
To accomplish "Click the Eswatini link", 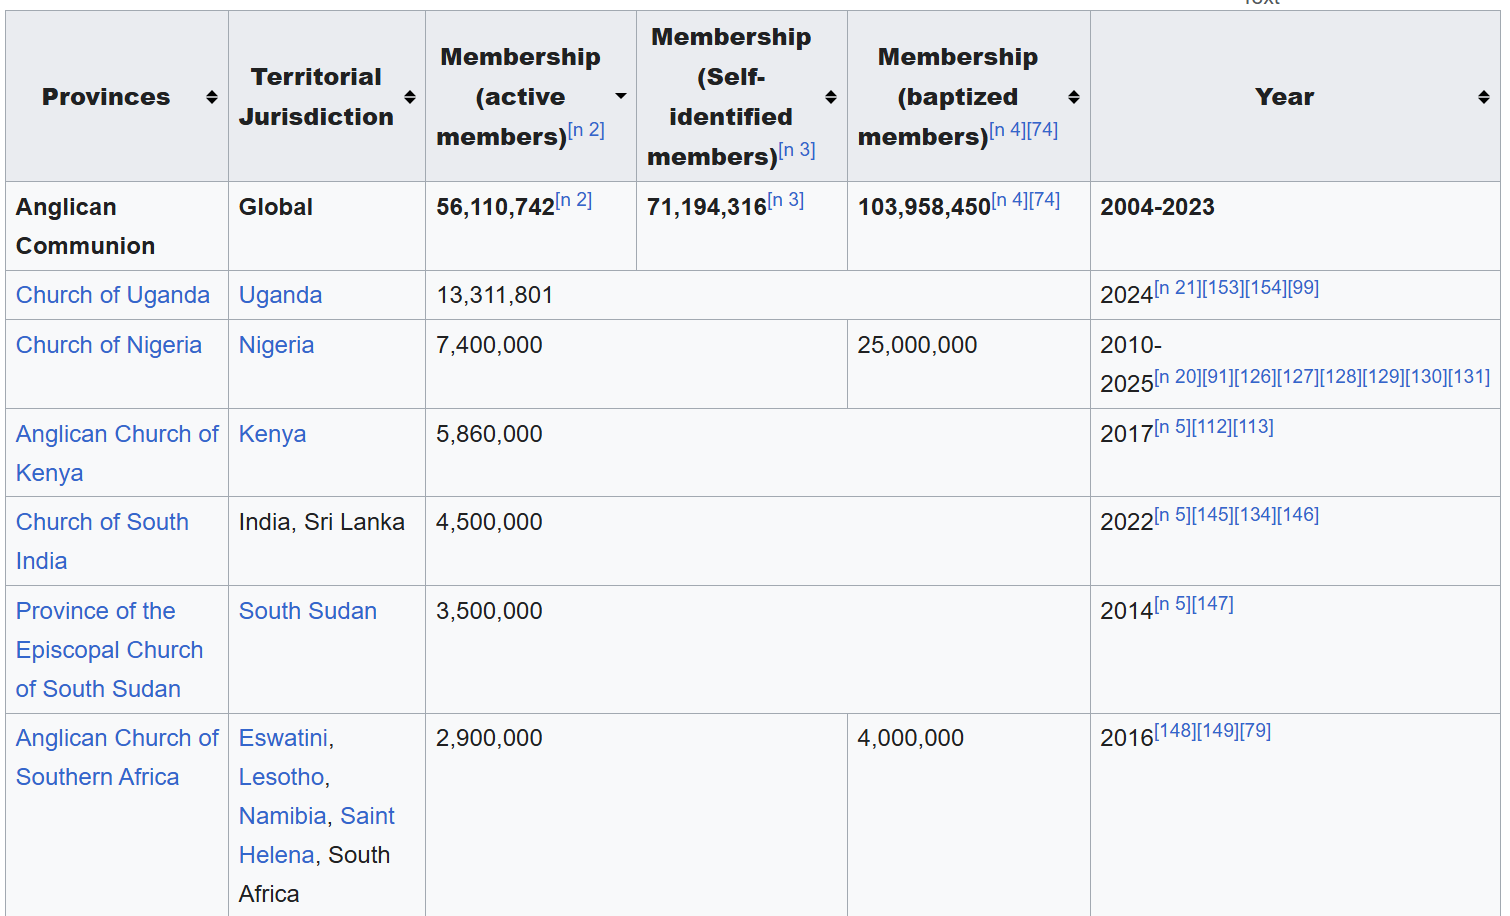I will (x=283, y=738).
